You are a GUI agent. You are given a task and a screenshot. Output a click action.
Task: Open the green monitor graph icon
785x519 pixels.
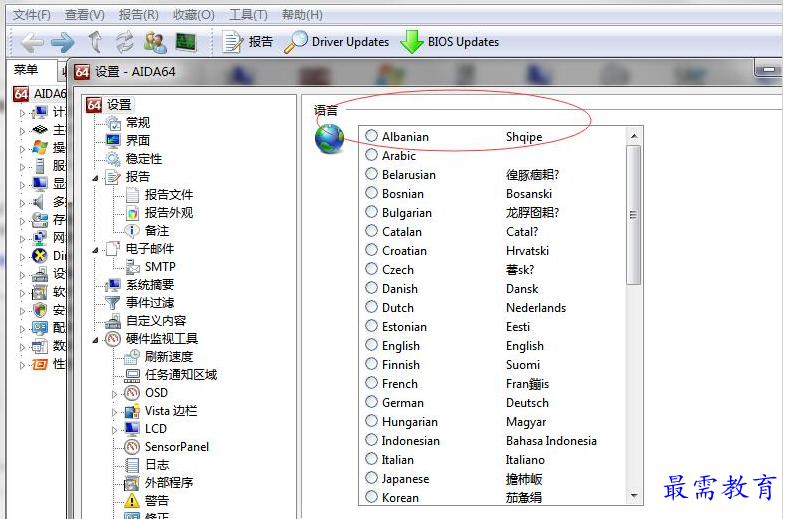pyautogui.click(x=186, y=42)
